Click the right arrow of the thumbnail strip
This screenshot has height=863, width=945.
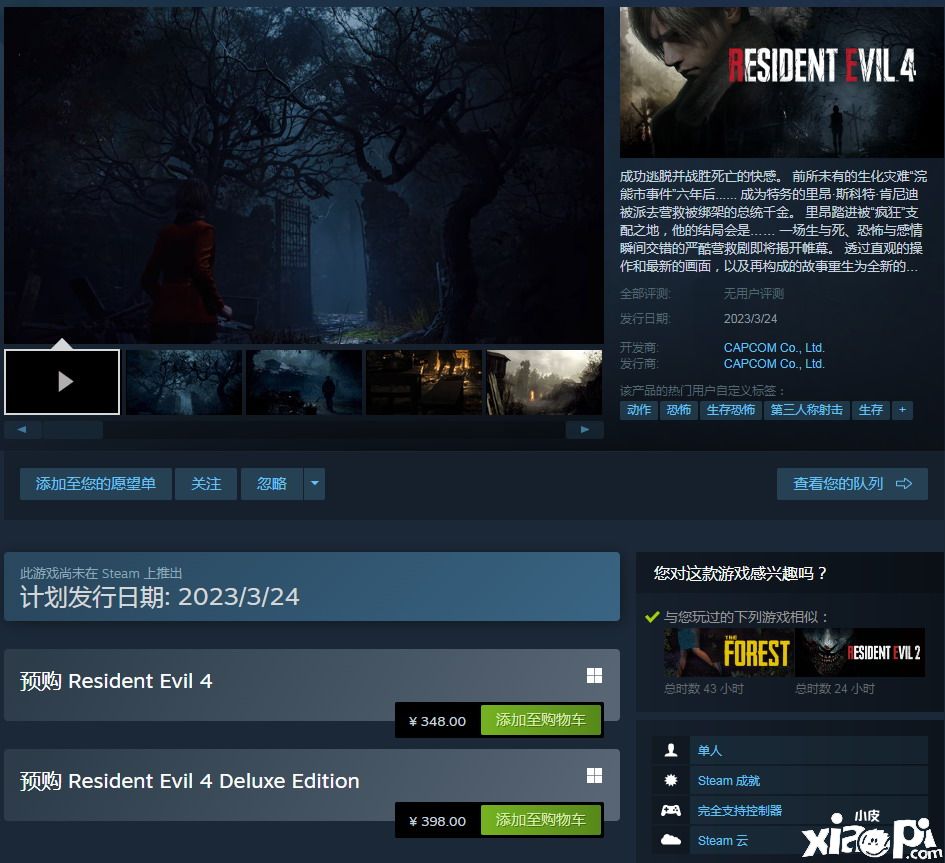585,430
